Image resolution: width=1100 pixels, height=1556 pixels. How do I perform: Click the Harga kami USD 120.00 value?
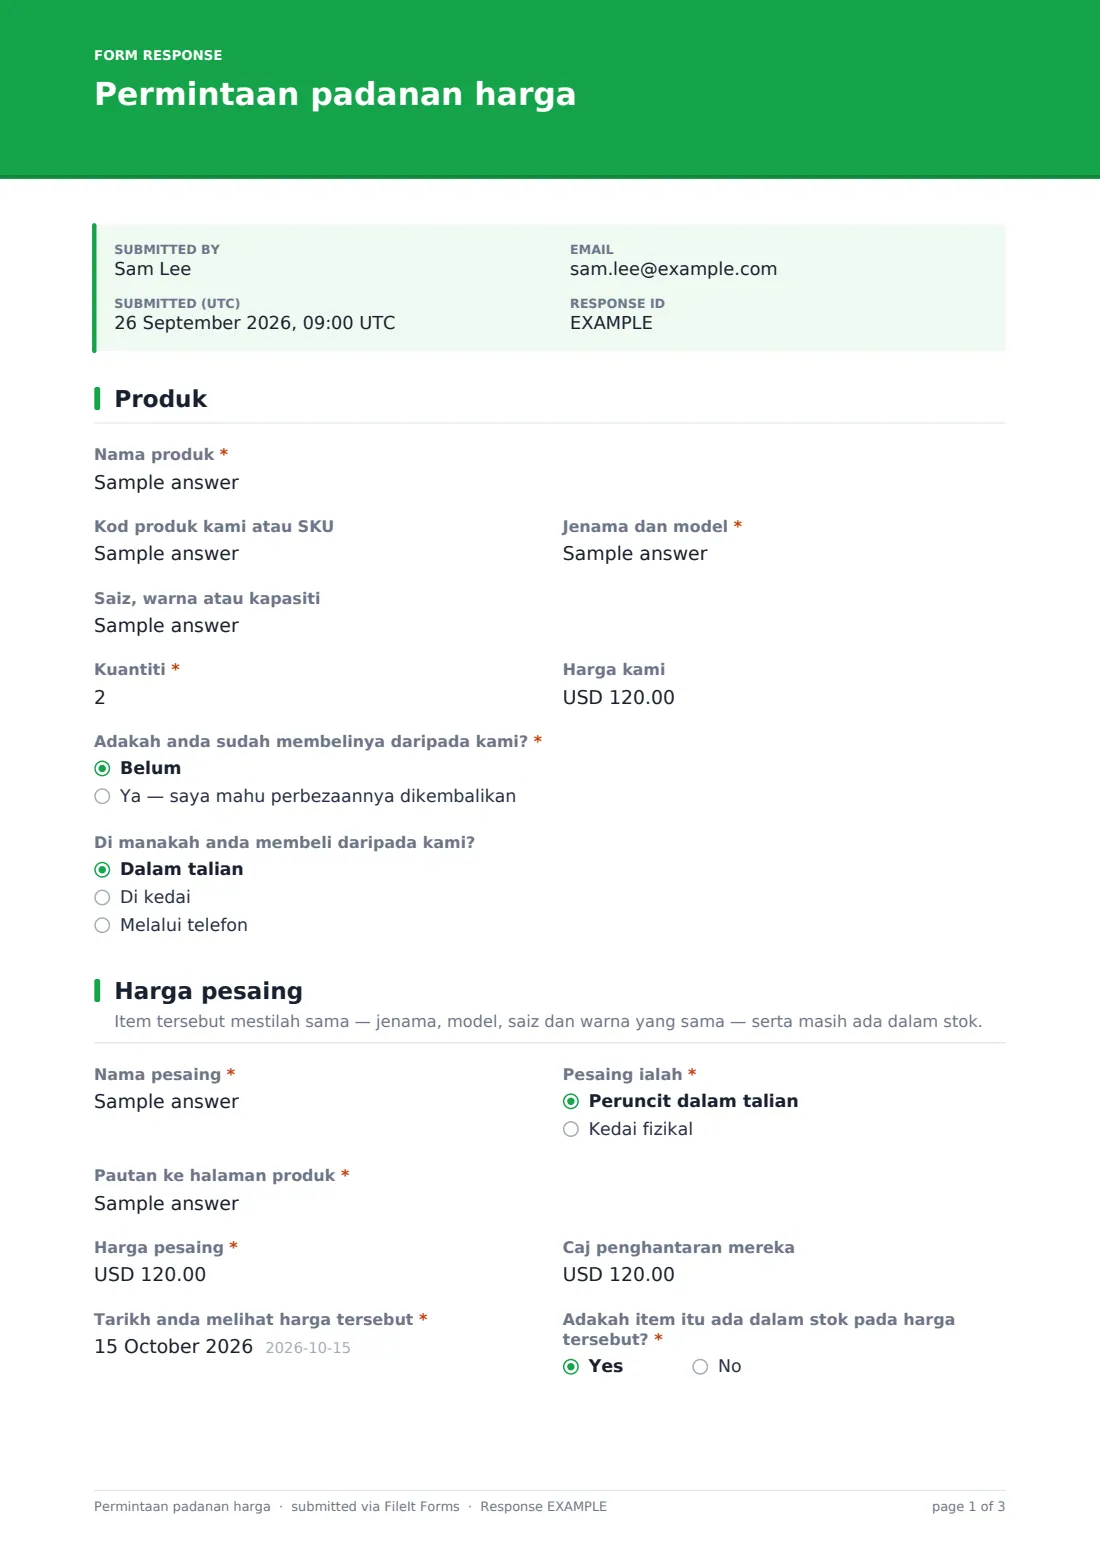click(618, 698)
